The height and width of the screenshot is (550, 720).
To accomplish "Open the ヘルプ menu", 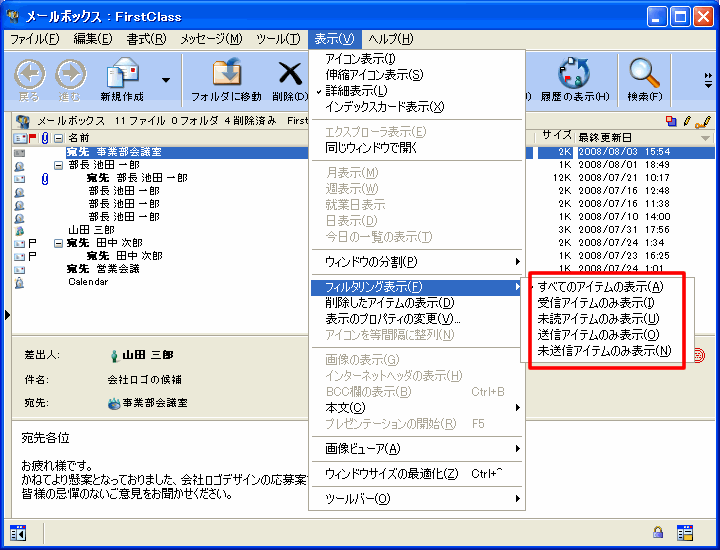I will click(390, 39).
